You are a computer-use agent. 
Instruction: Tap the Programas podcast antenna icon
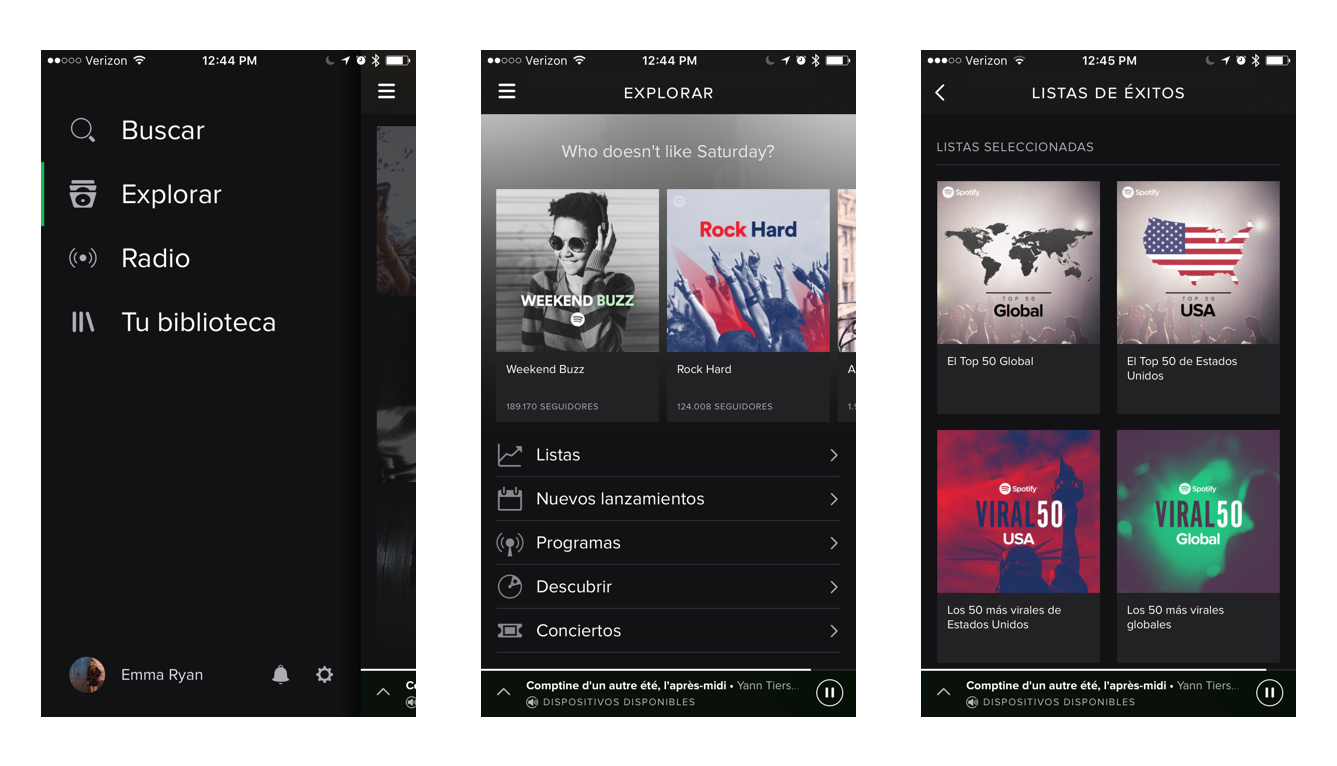point(510,543)
